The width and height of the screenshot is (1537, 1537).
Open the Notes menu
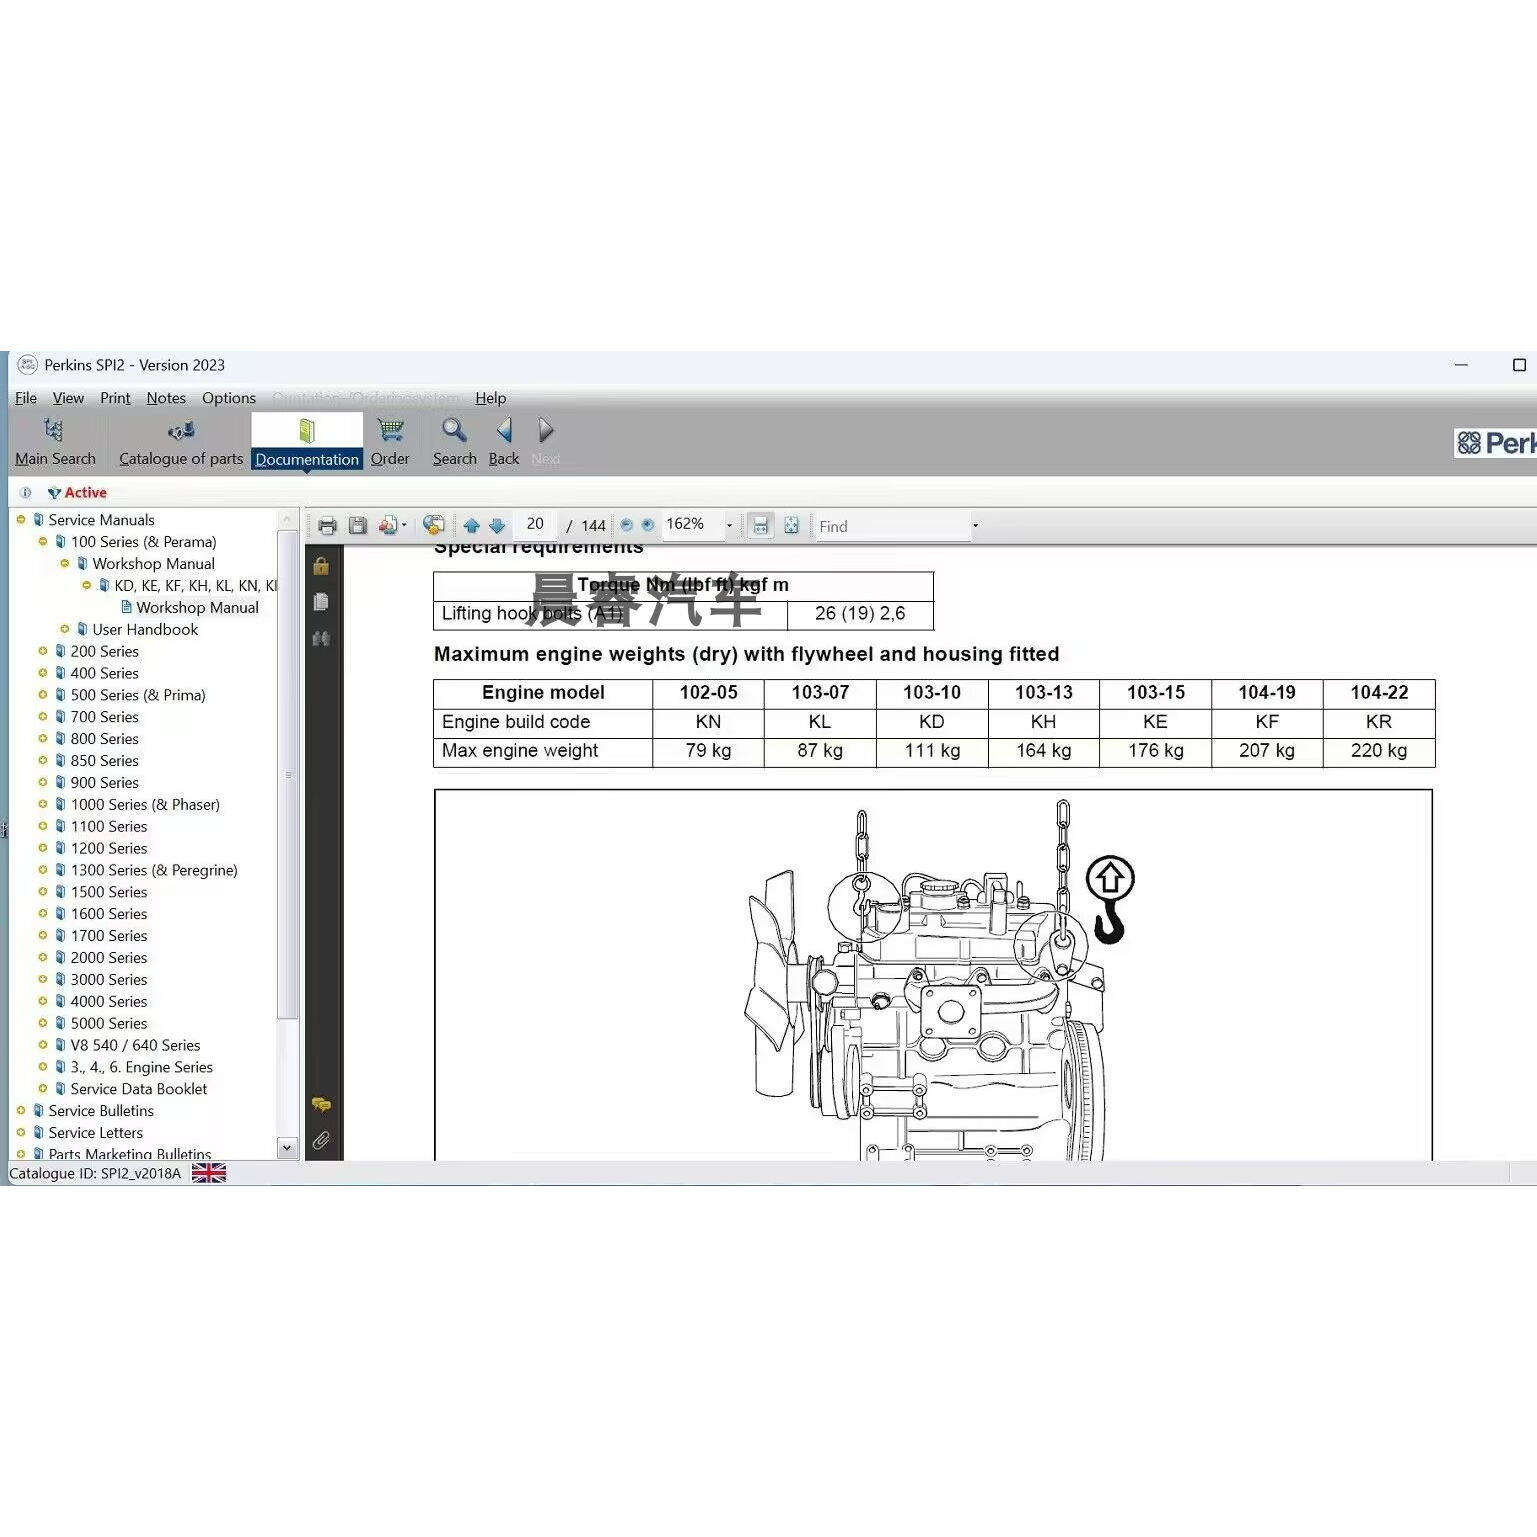pos(166,398)
